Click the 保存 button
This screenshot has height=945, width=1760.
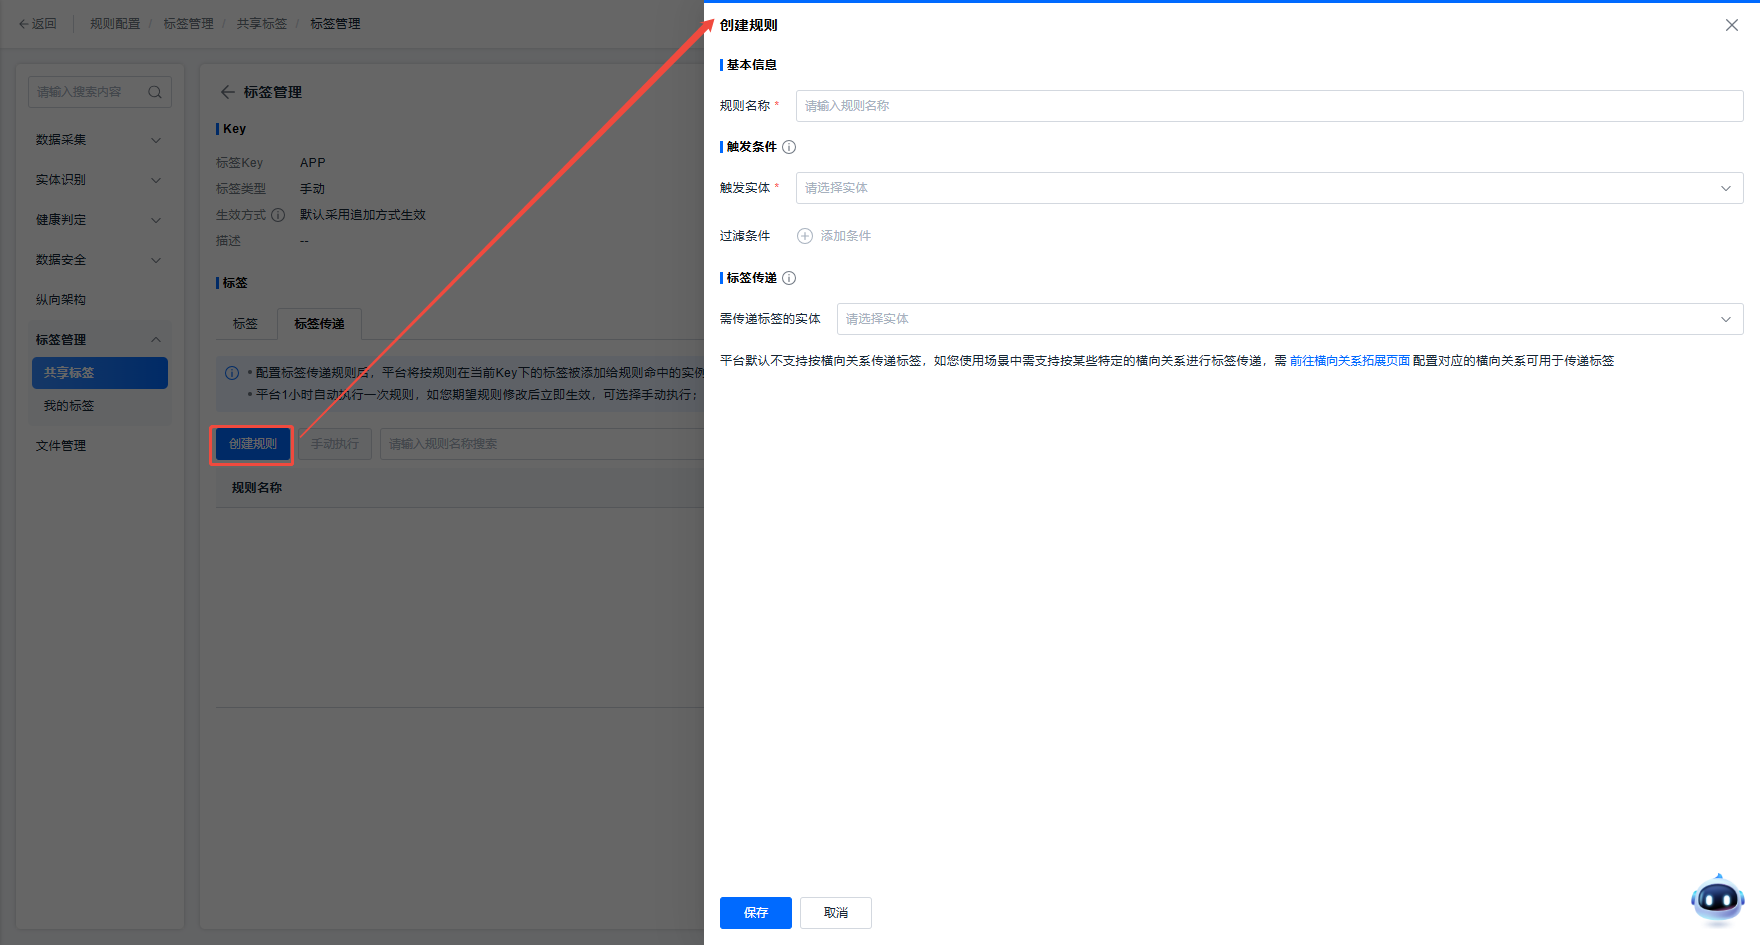pos(755,913)
